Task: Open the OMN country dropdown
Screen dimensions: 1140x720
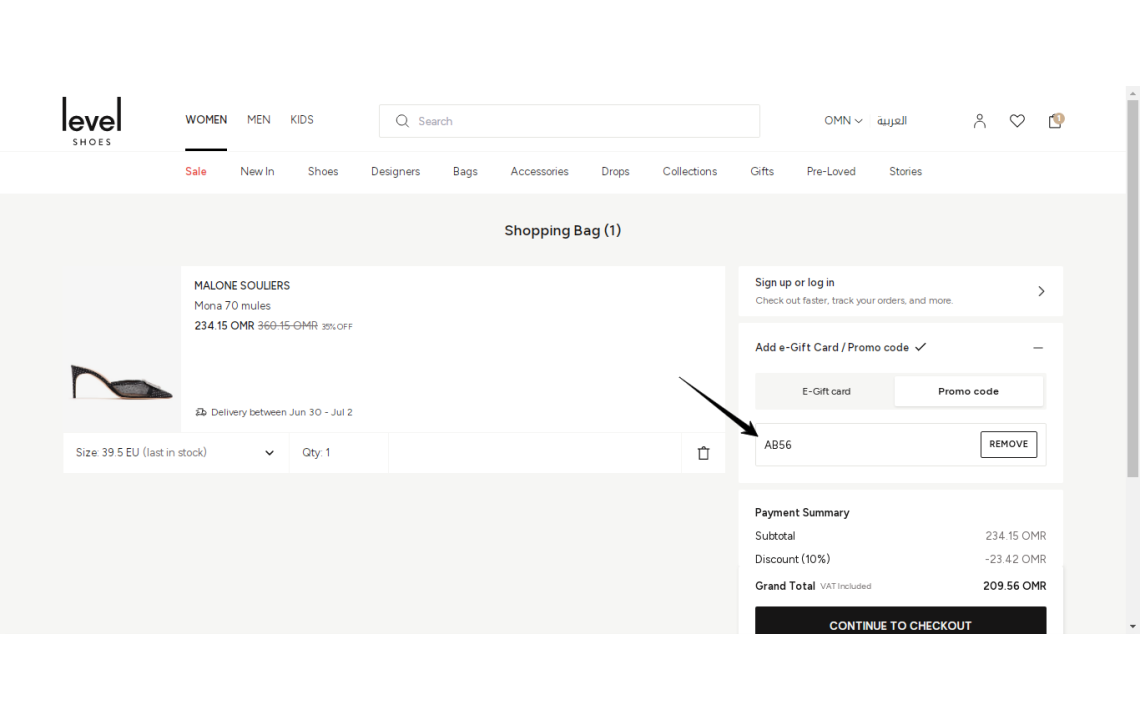Action: click(x=843, y=121)
